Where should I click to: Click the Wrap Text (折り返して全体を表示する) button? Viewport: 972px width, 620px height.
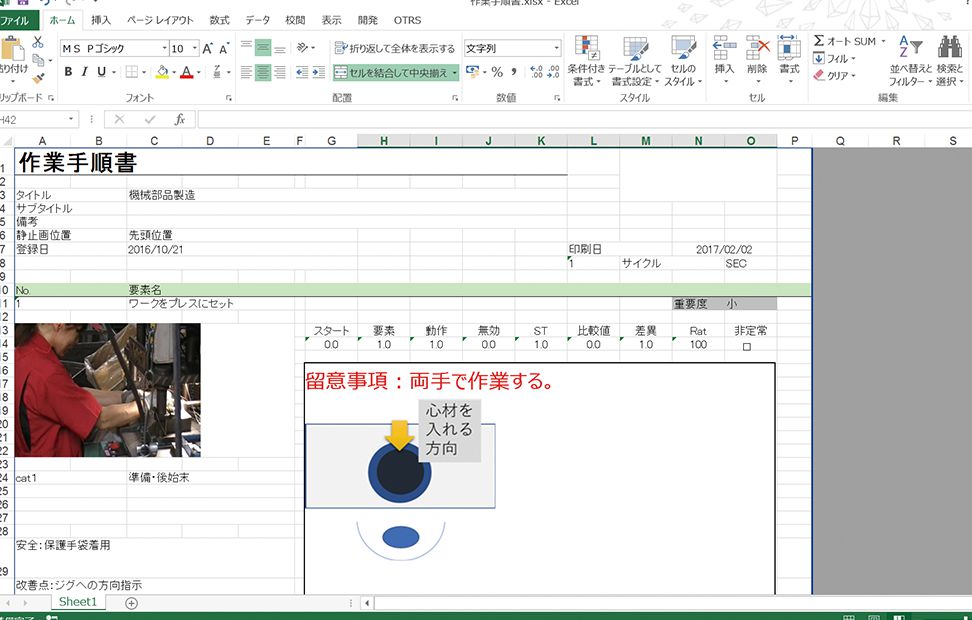pyautogui.click(x=394, y=48)
